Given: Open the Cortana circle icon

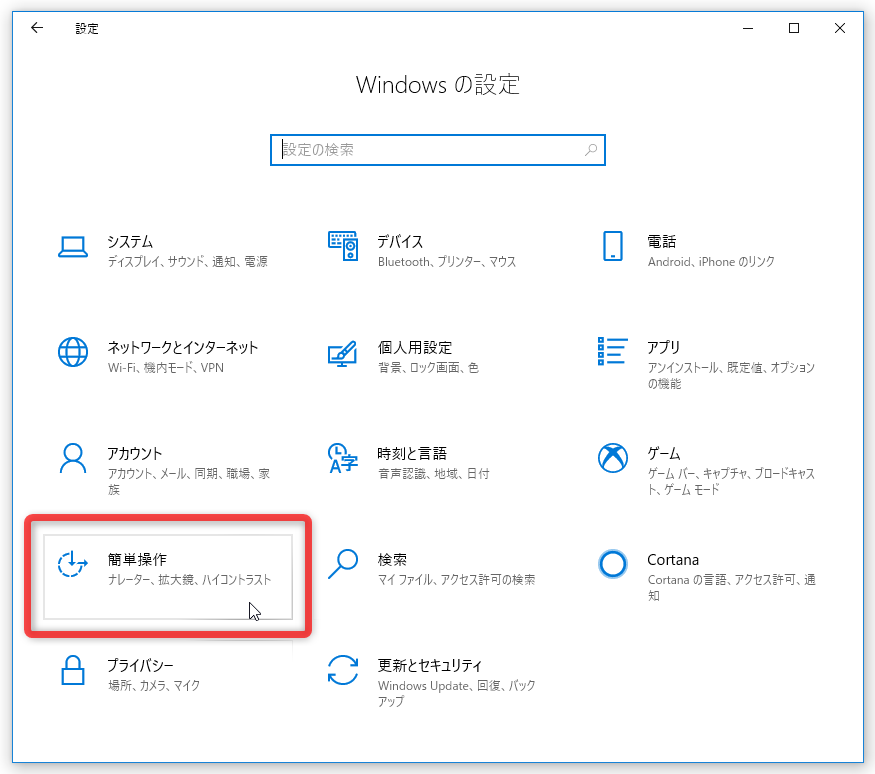Looking at the screenshot, I should (612, 564).
